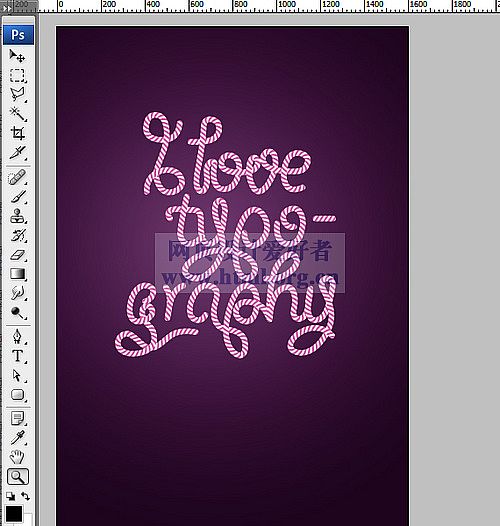
Task: Select the Zoom tool
Action: point(18,477)
